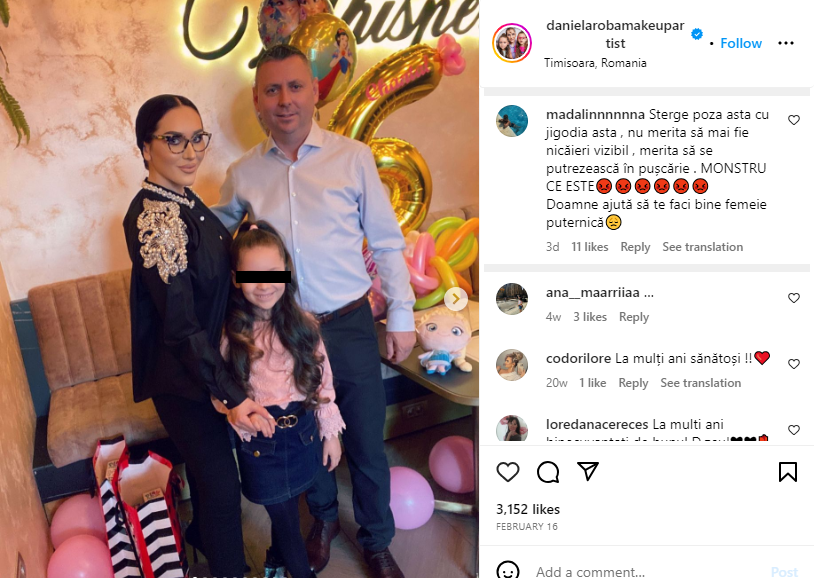This screenshot has width=814, height=578.
Task: See translation of codorilore's comment
Action: pos(700,383)
